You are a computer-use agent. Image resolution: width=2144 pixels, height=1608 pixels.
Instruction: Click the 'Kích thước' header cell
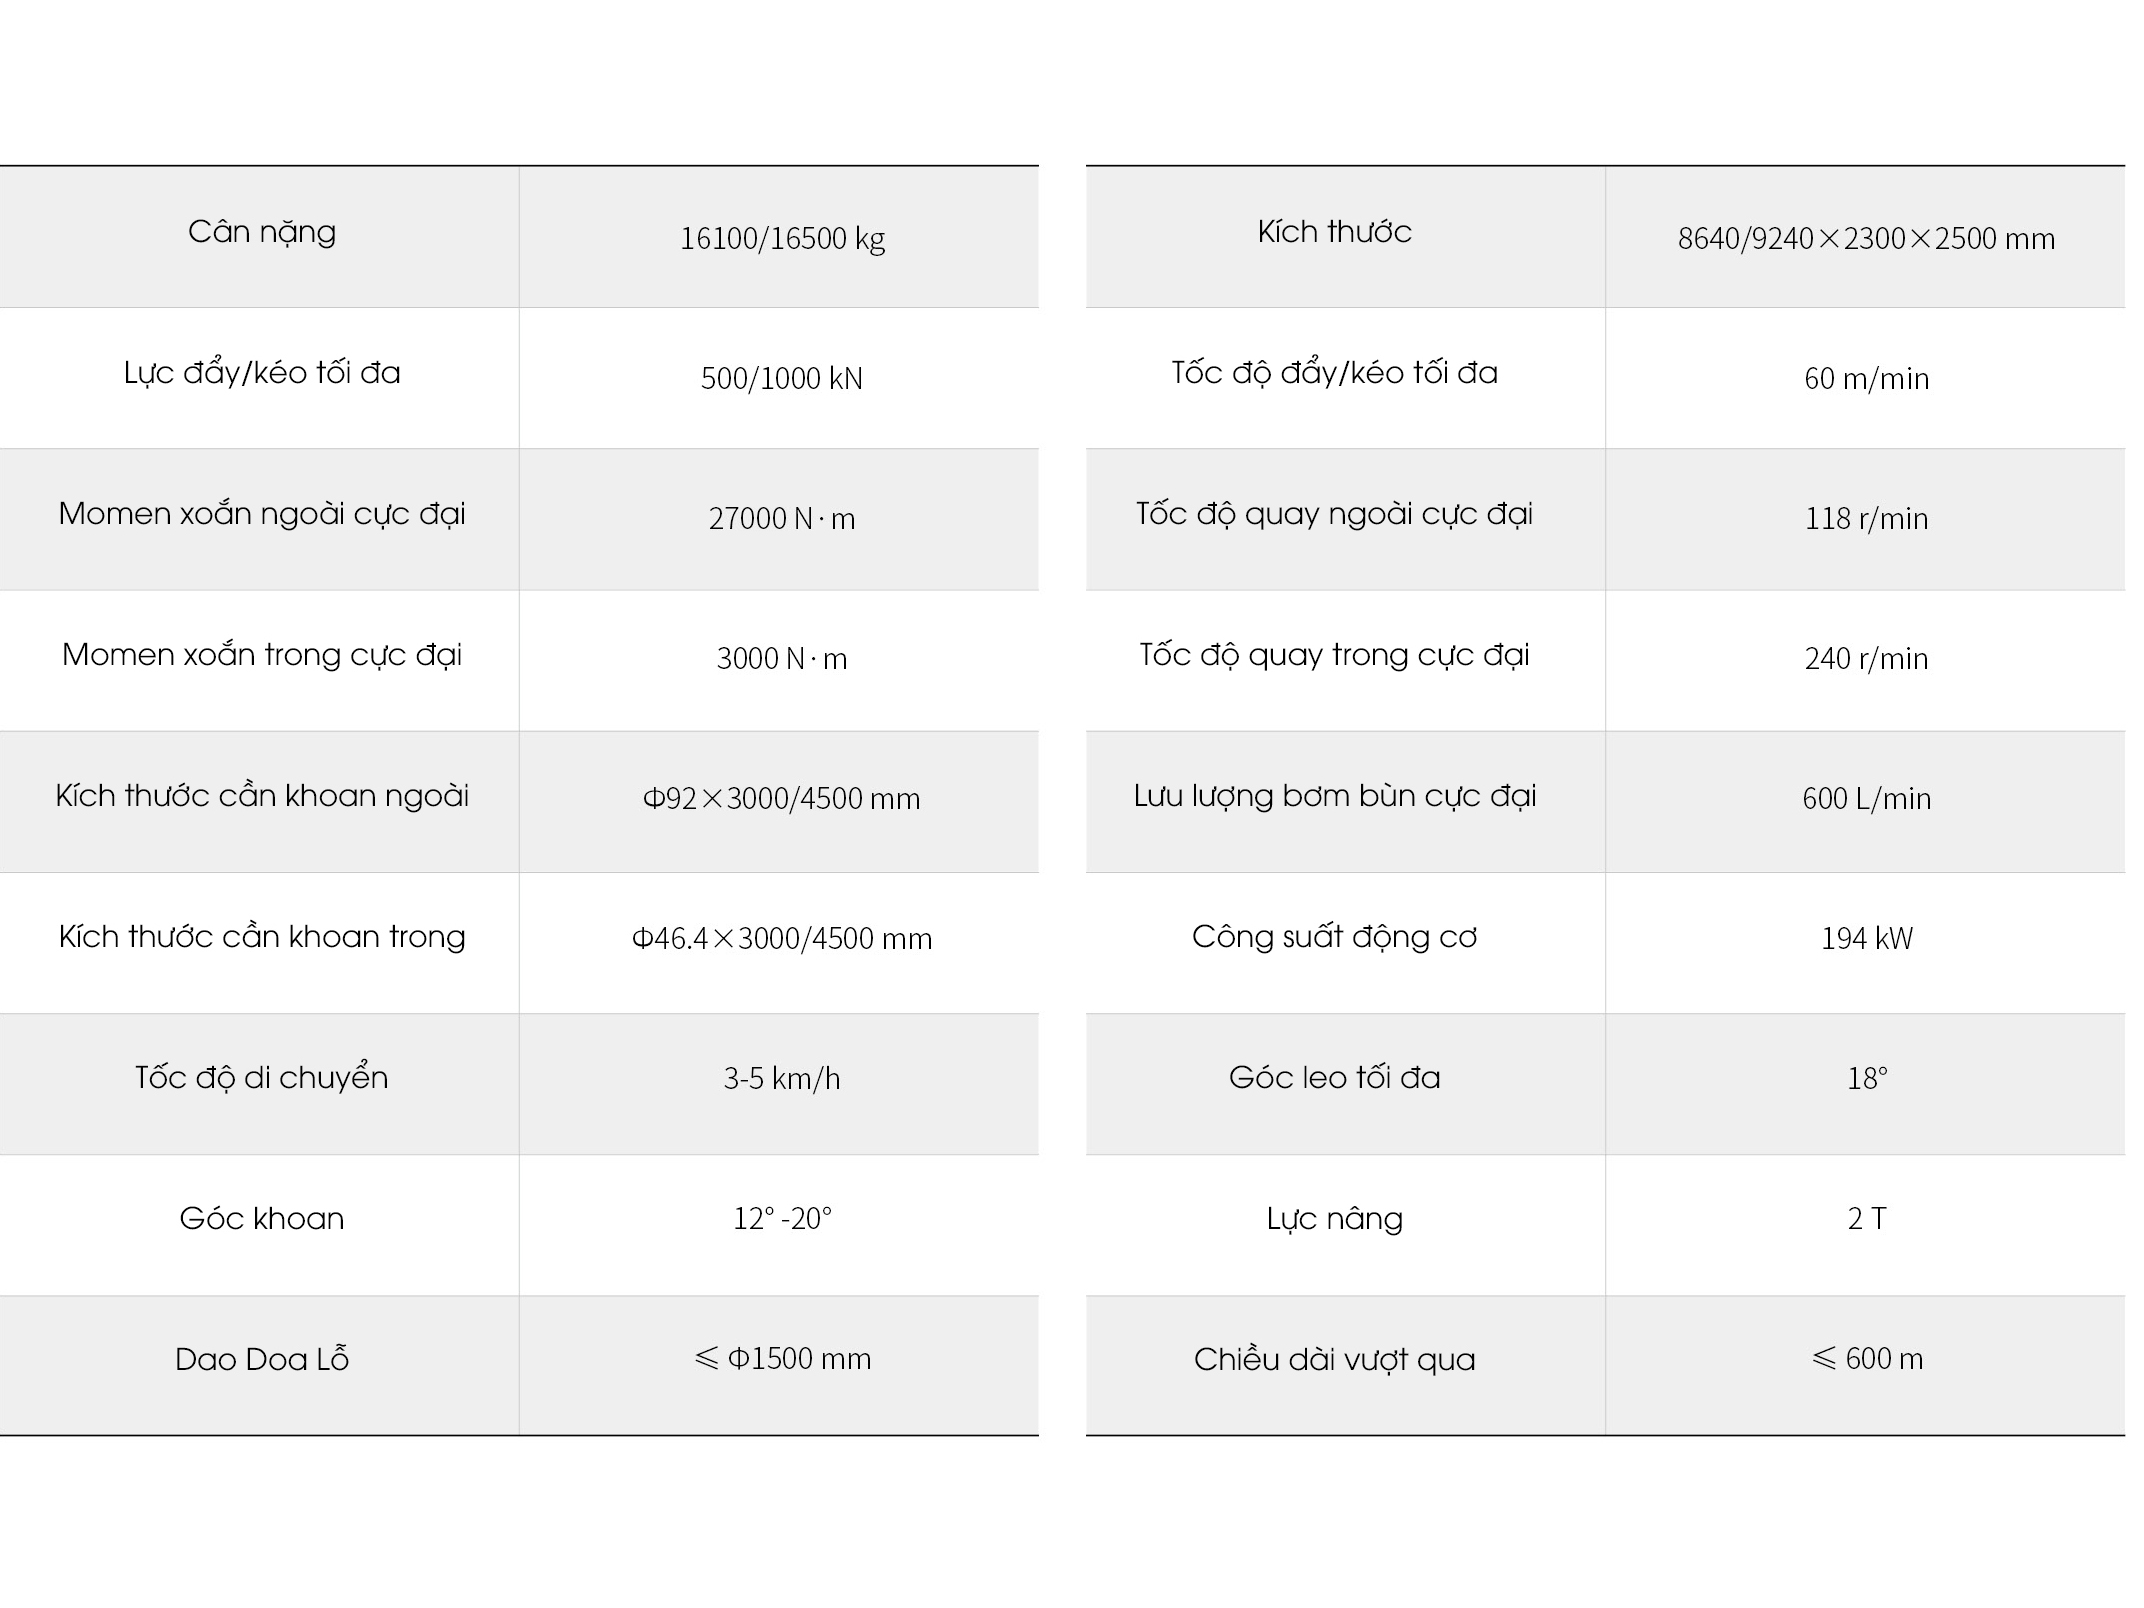click(x=1334, y=233)
